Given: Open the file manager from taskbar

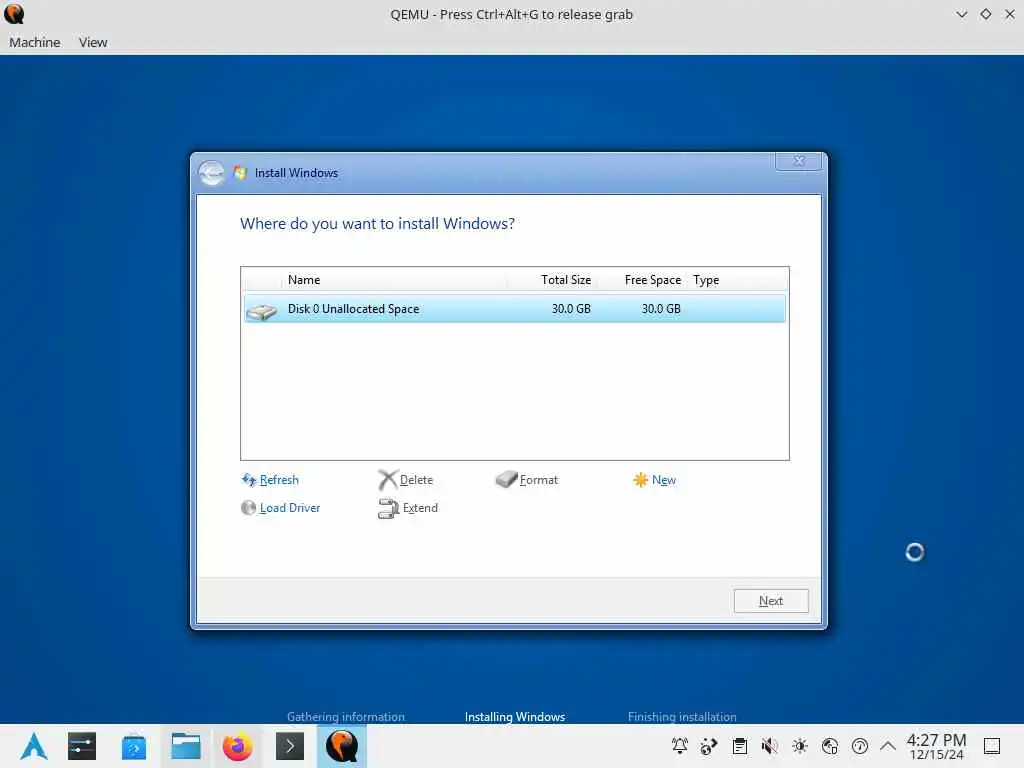Looking at the screenshot, I should [x=185, y=746].
